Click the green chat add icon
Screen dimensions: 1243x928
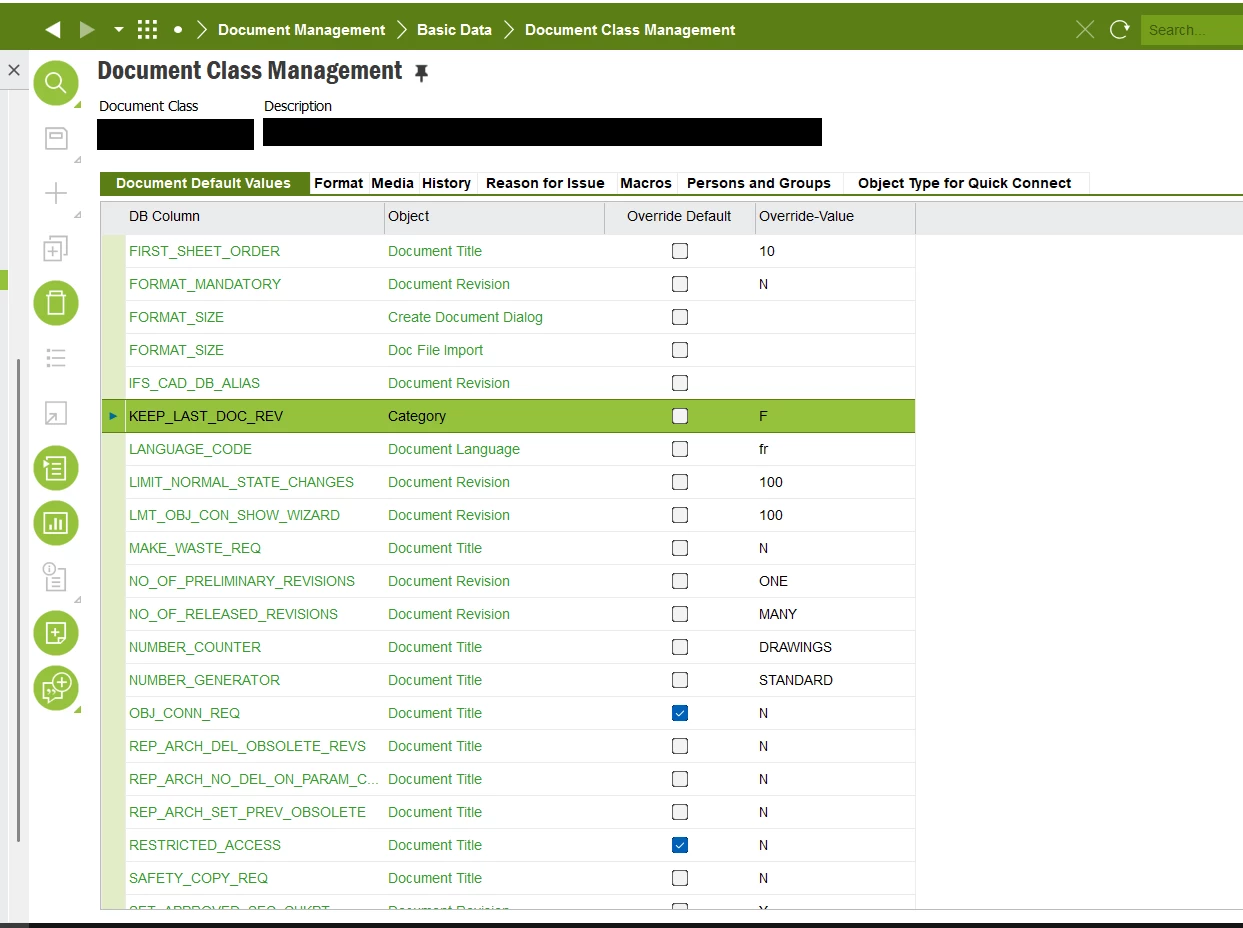point(56,688)
